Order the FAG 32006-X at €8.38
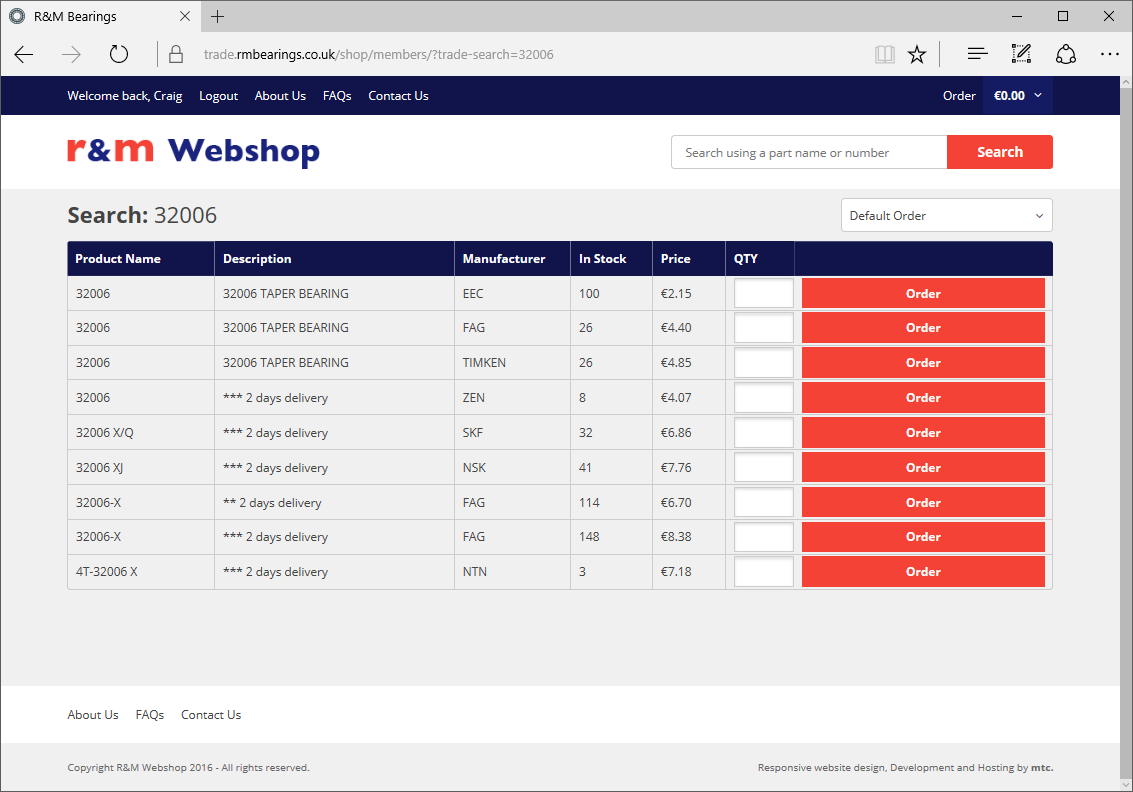The image size is (1133, 792). coord(923,537)
